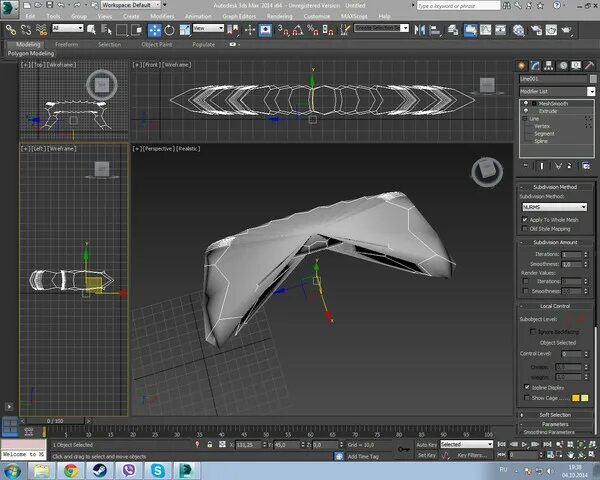600x480 pixels.
Task: Activate the Select and Scale tool
Action: pos(185,30)
